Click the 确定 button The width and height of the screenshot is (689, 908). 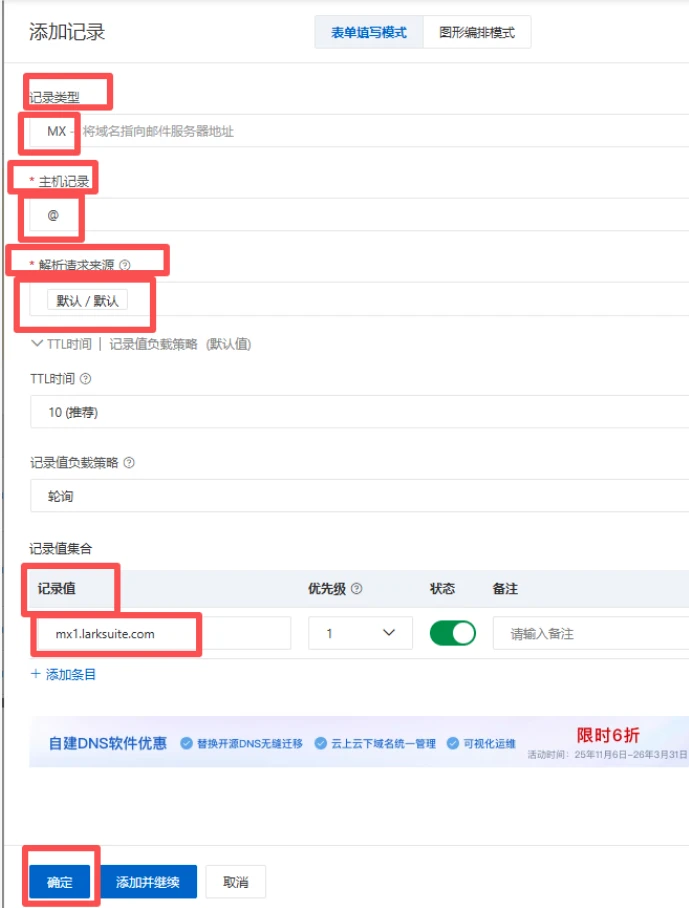60,881
